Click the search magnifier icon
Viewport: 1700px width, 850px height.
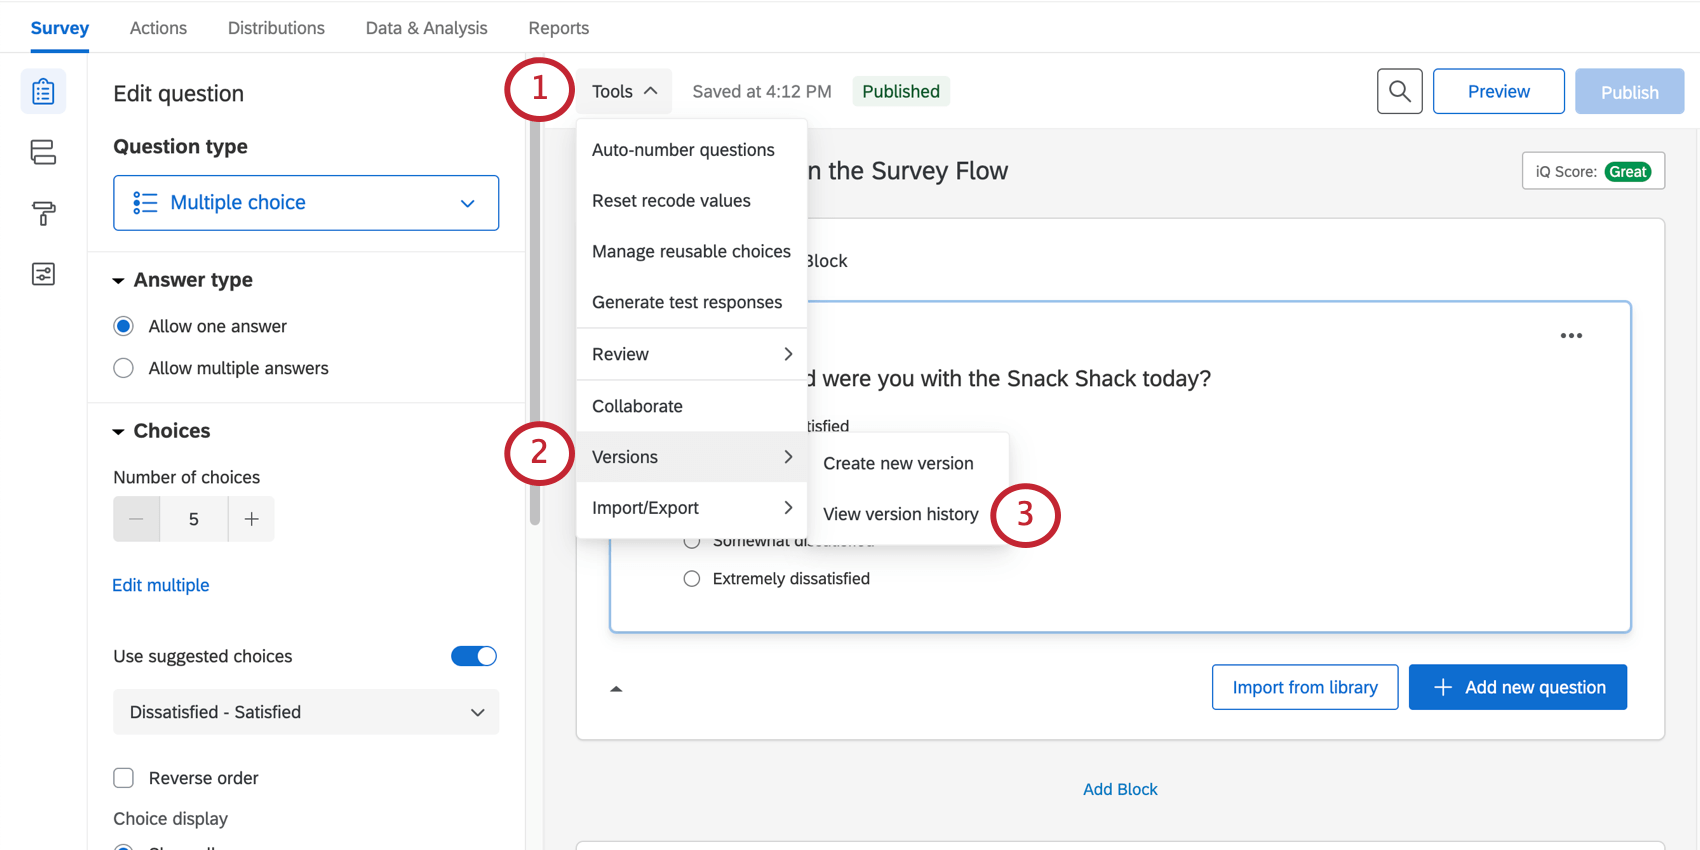[x=1399, y=92]
